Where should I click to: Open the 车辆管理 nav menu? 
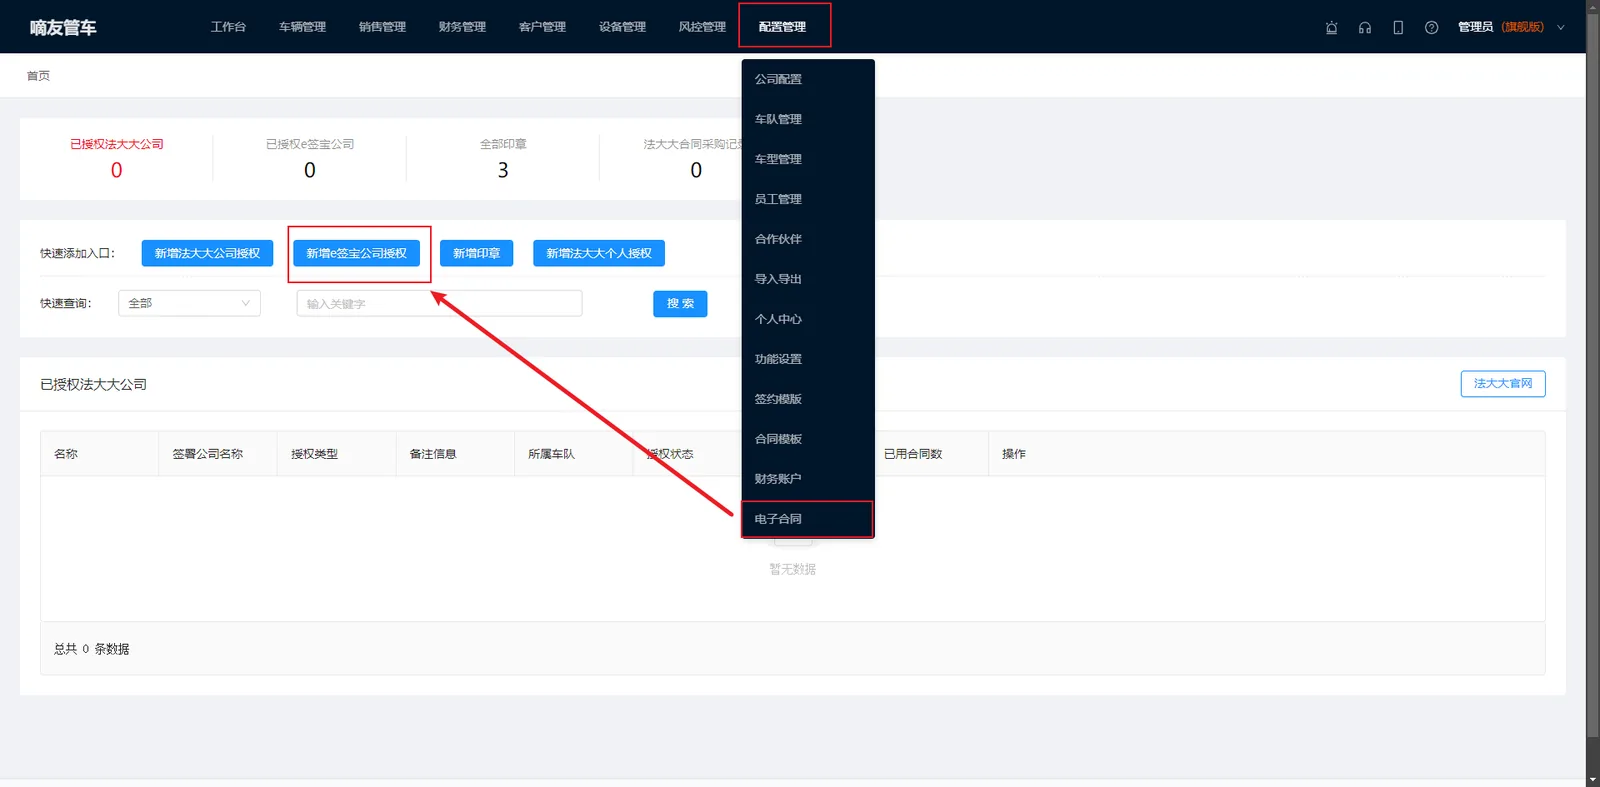click(302, 27)
